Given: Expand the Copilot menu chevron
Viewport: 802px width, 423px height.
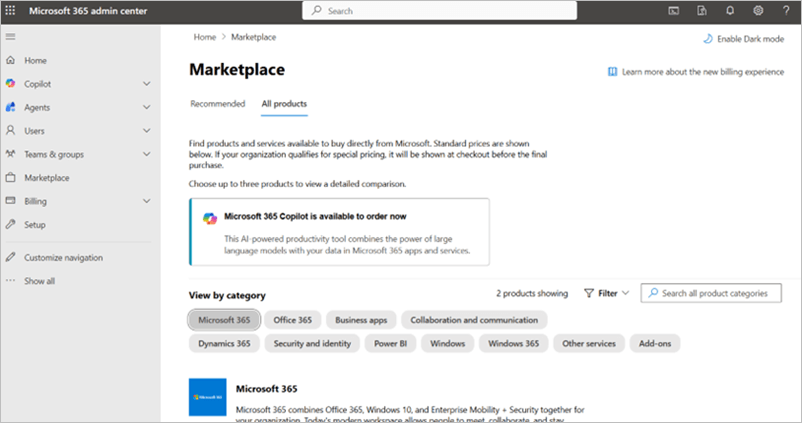Looking at the screenshot, I should click(147, 83).
